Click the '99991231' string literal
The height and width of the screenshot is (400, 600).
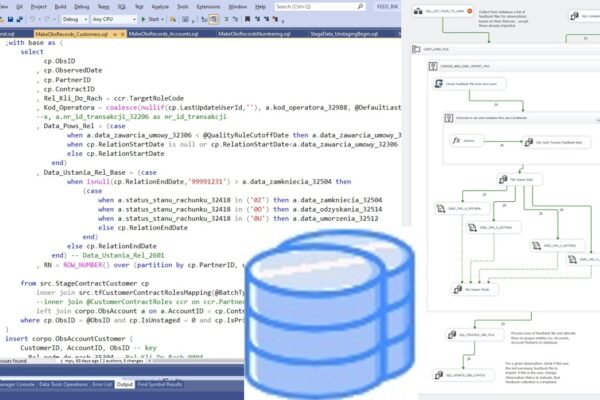(207, 181)
